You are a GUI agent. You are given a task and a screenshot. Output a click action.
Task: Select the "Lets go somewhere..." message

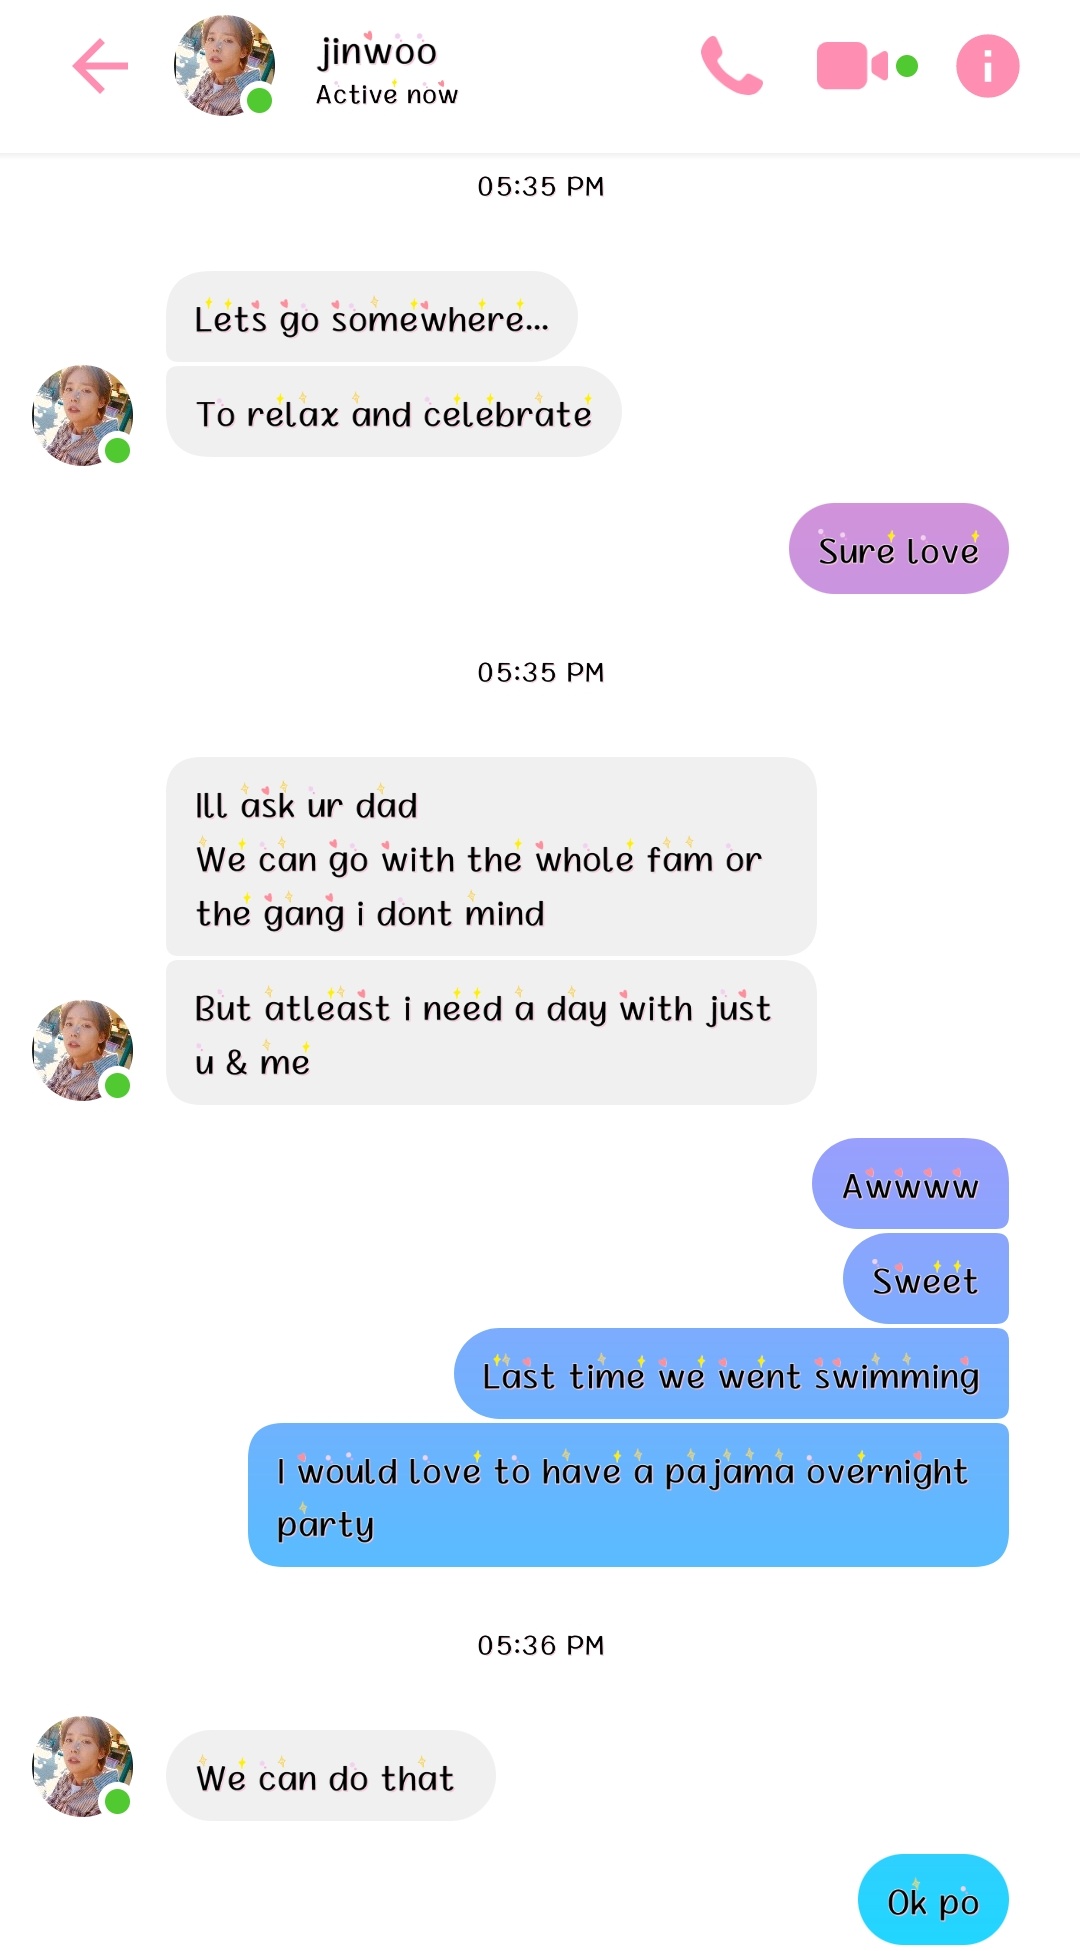tap(371, 316)
